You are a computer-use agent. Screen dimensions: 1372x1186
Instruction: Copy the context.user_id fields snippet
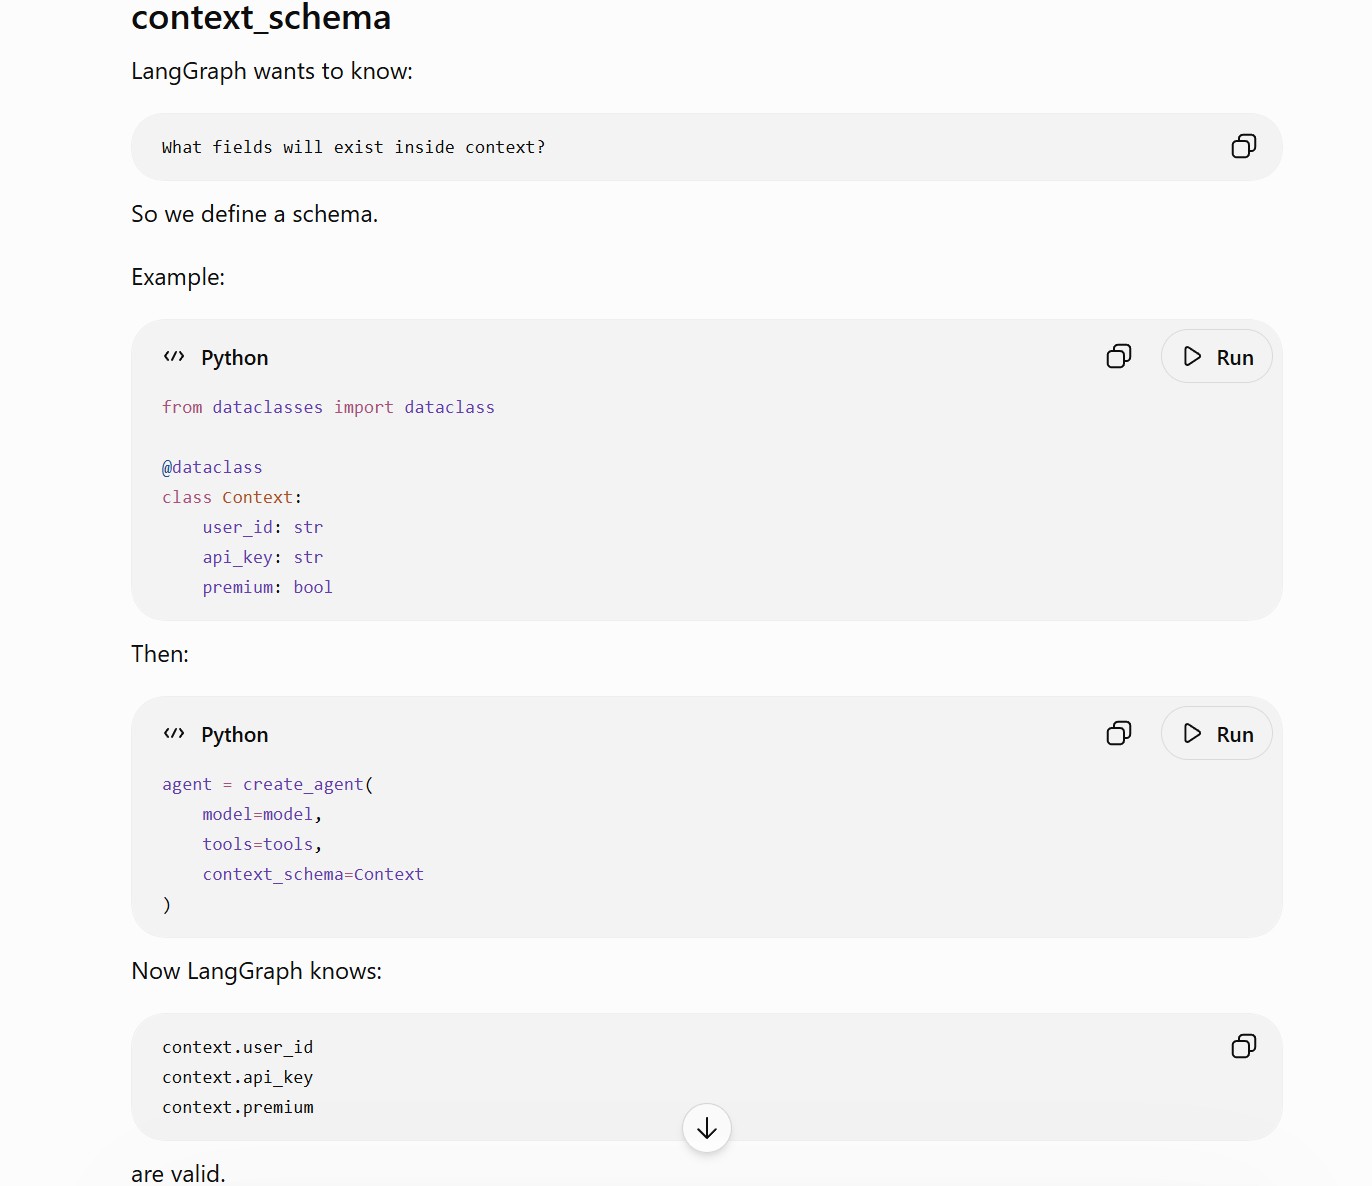1243,1046
